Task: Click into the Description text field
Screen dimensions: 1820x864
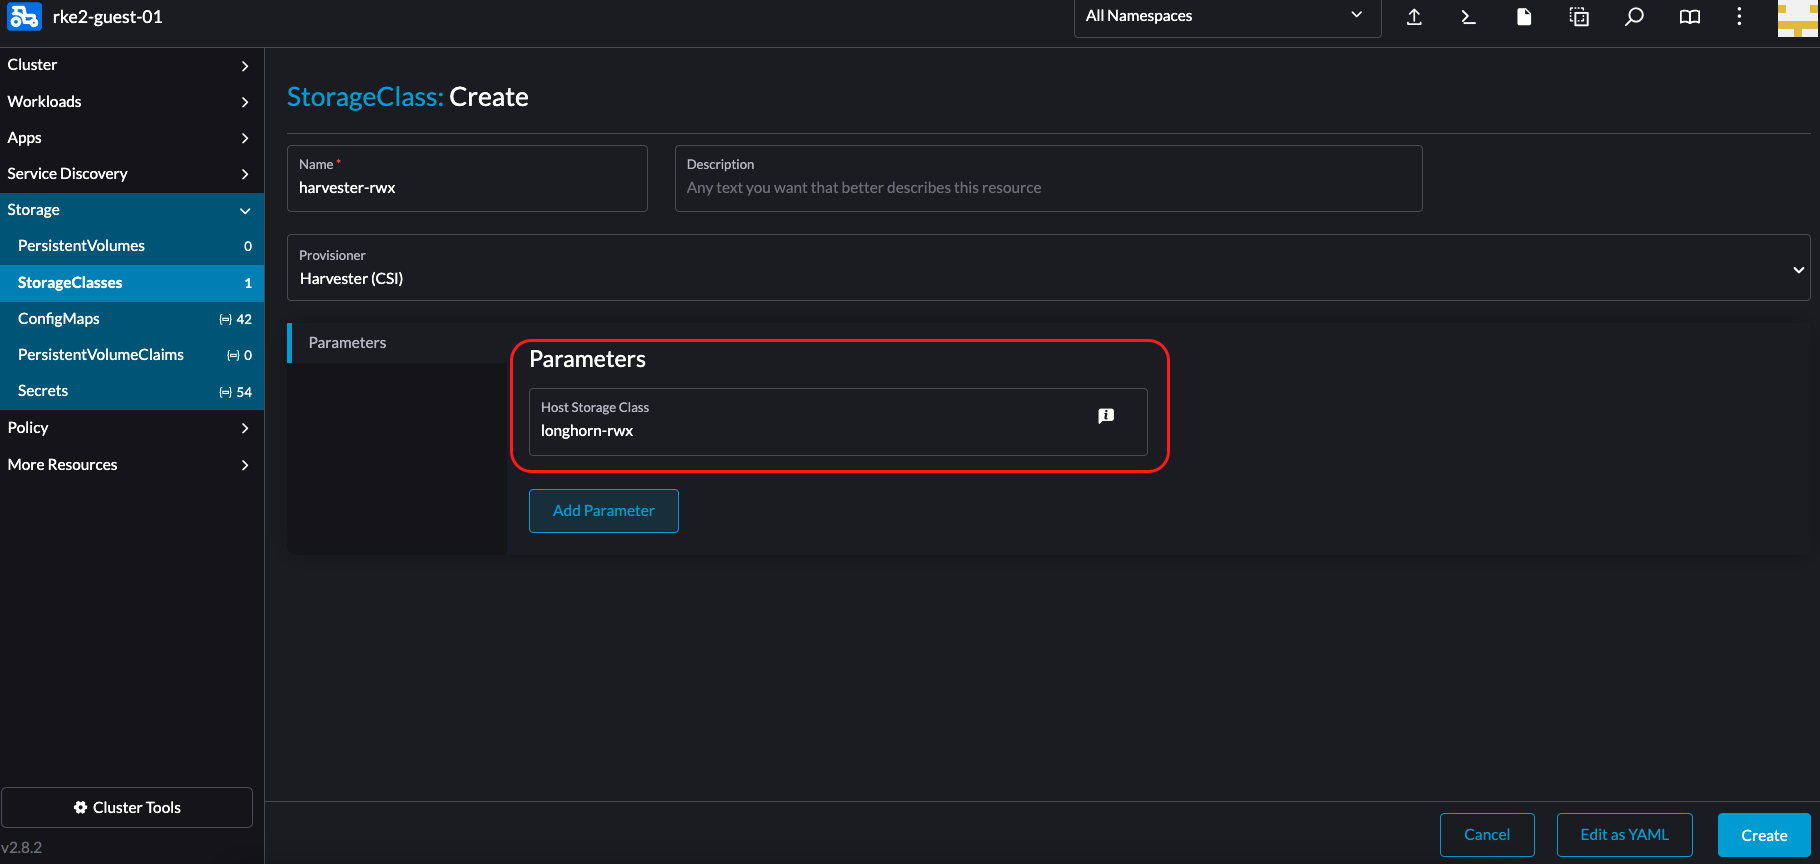Action: (1047, 188)
